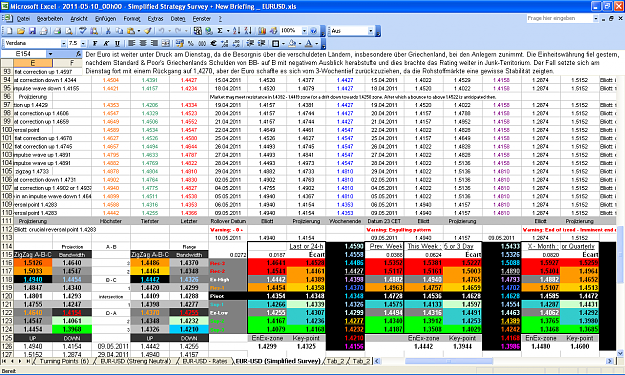Save the workbook with diskette icon
This screenshot has height=375, width=625.
point(32,31)
